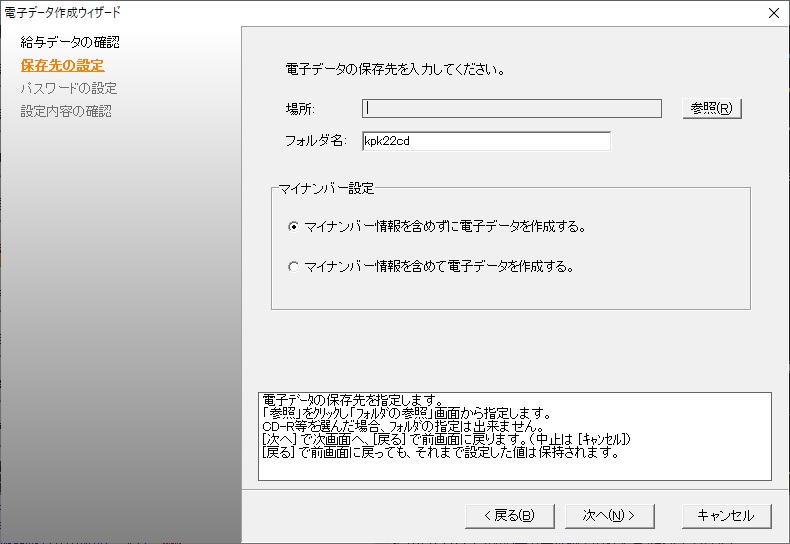790x544 pixels.
Task: Click the 電子データの保存先を入力してください instruction text
Action: point(396,70)
